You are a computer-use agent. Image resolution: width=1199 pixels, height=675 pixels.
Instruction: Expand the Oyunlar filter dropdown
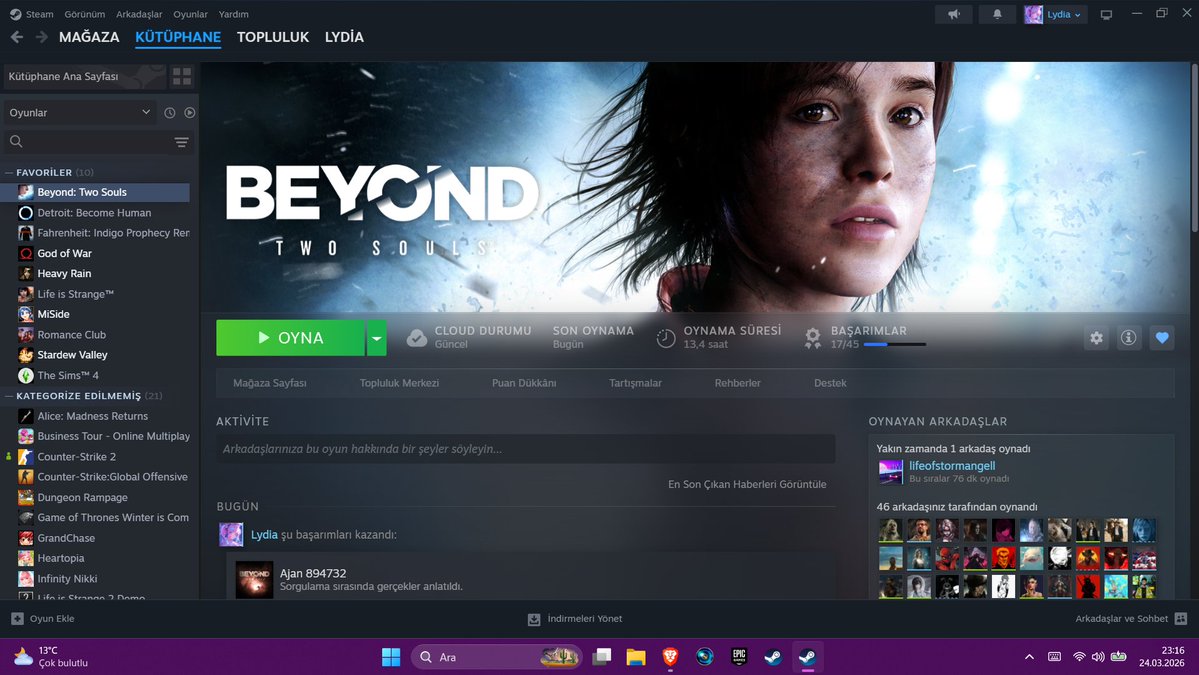(80, 112)
